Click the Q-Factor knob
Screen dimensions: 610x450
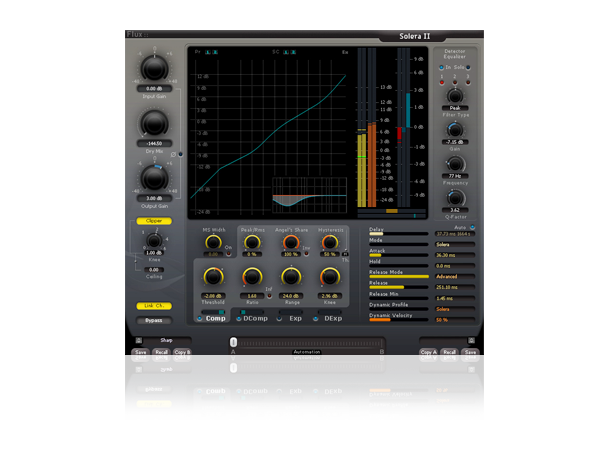coord(455,198)
